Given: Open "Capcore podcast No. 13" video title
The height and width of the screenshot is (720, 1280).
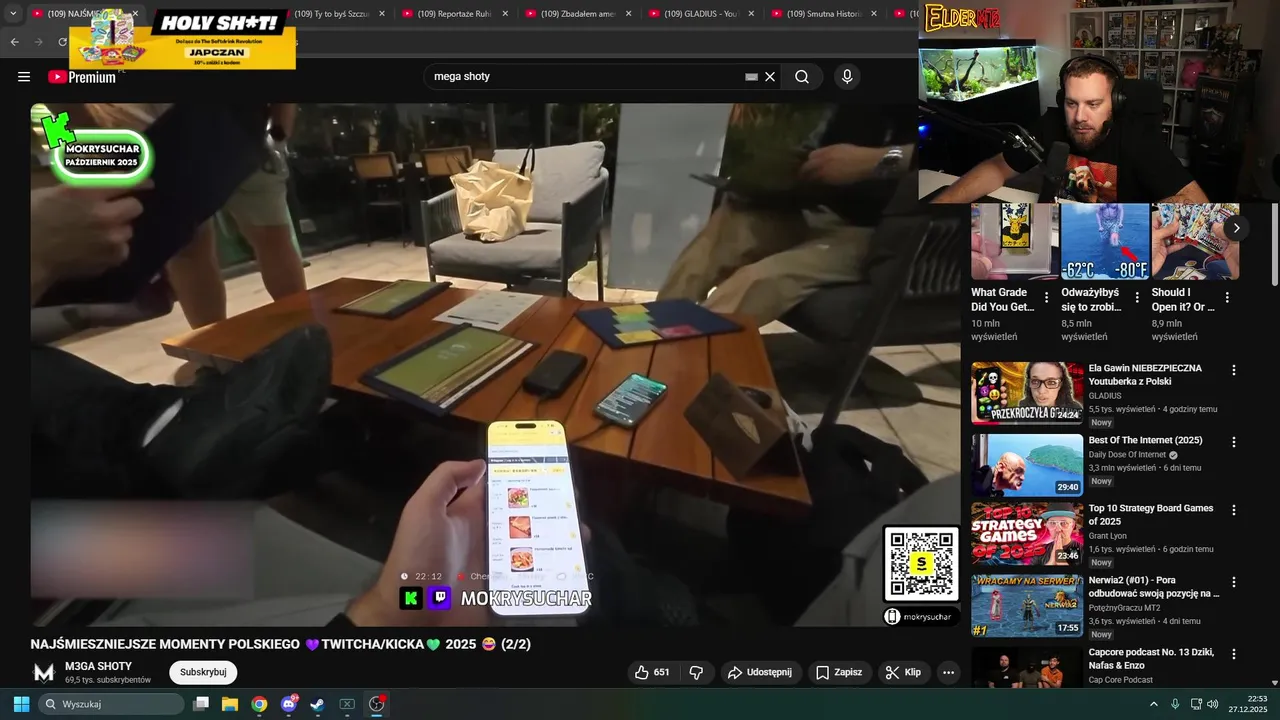Looking at the screenshot, I should tap(1151, 659).
